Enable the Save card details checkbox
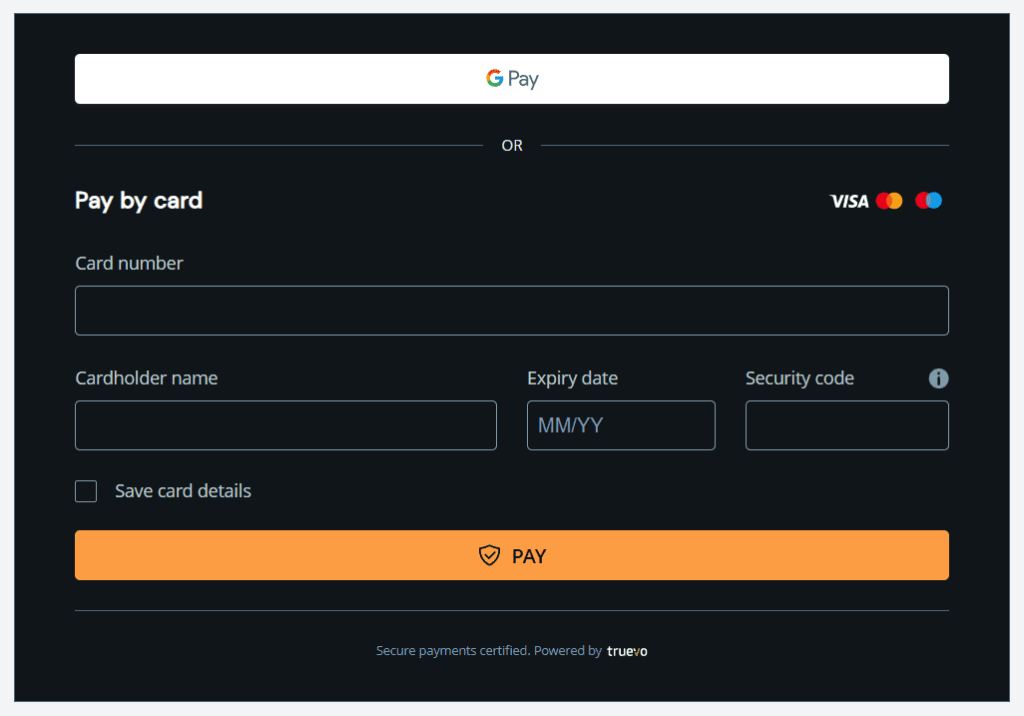Image resolution: width=1024 pixels, height=716 pixels. tap(86, 491)
